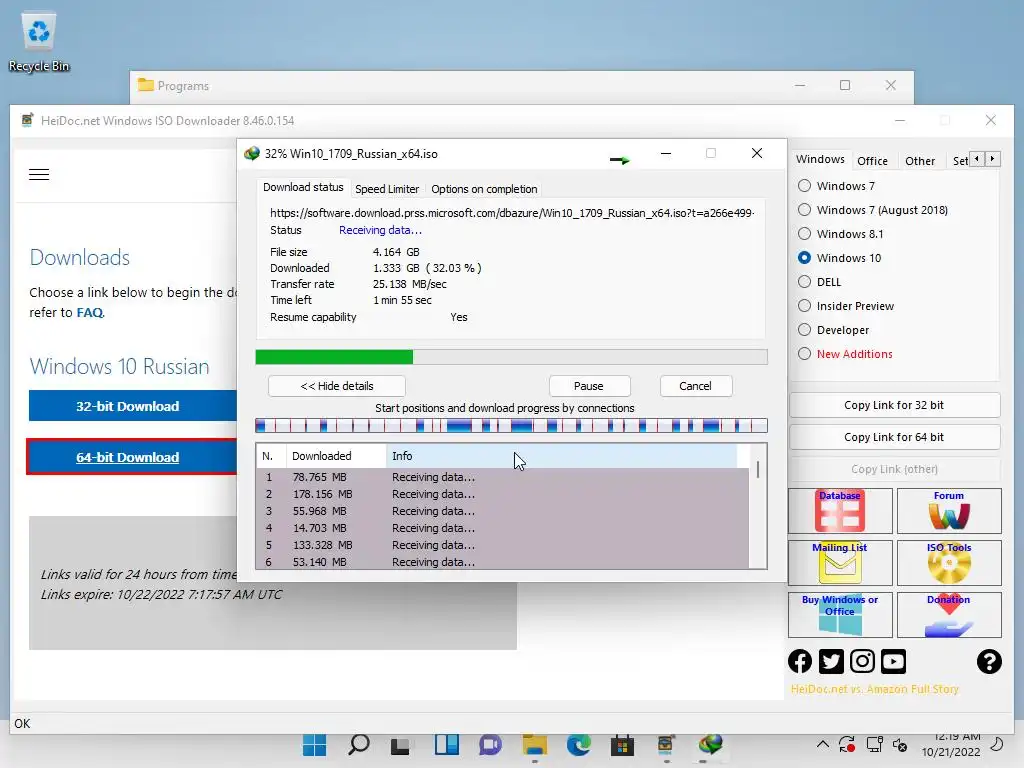
Task: Click the taskbar clock and date
Action: 951,744
